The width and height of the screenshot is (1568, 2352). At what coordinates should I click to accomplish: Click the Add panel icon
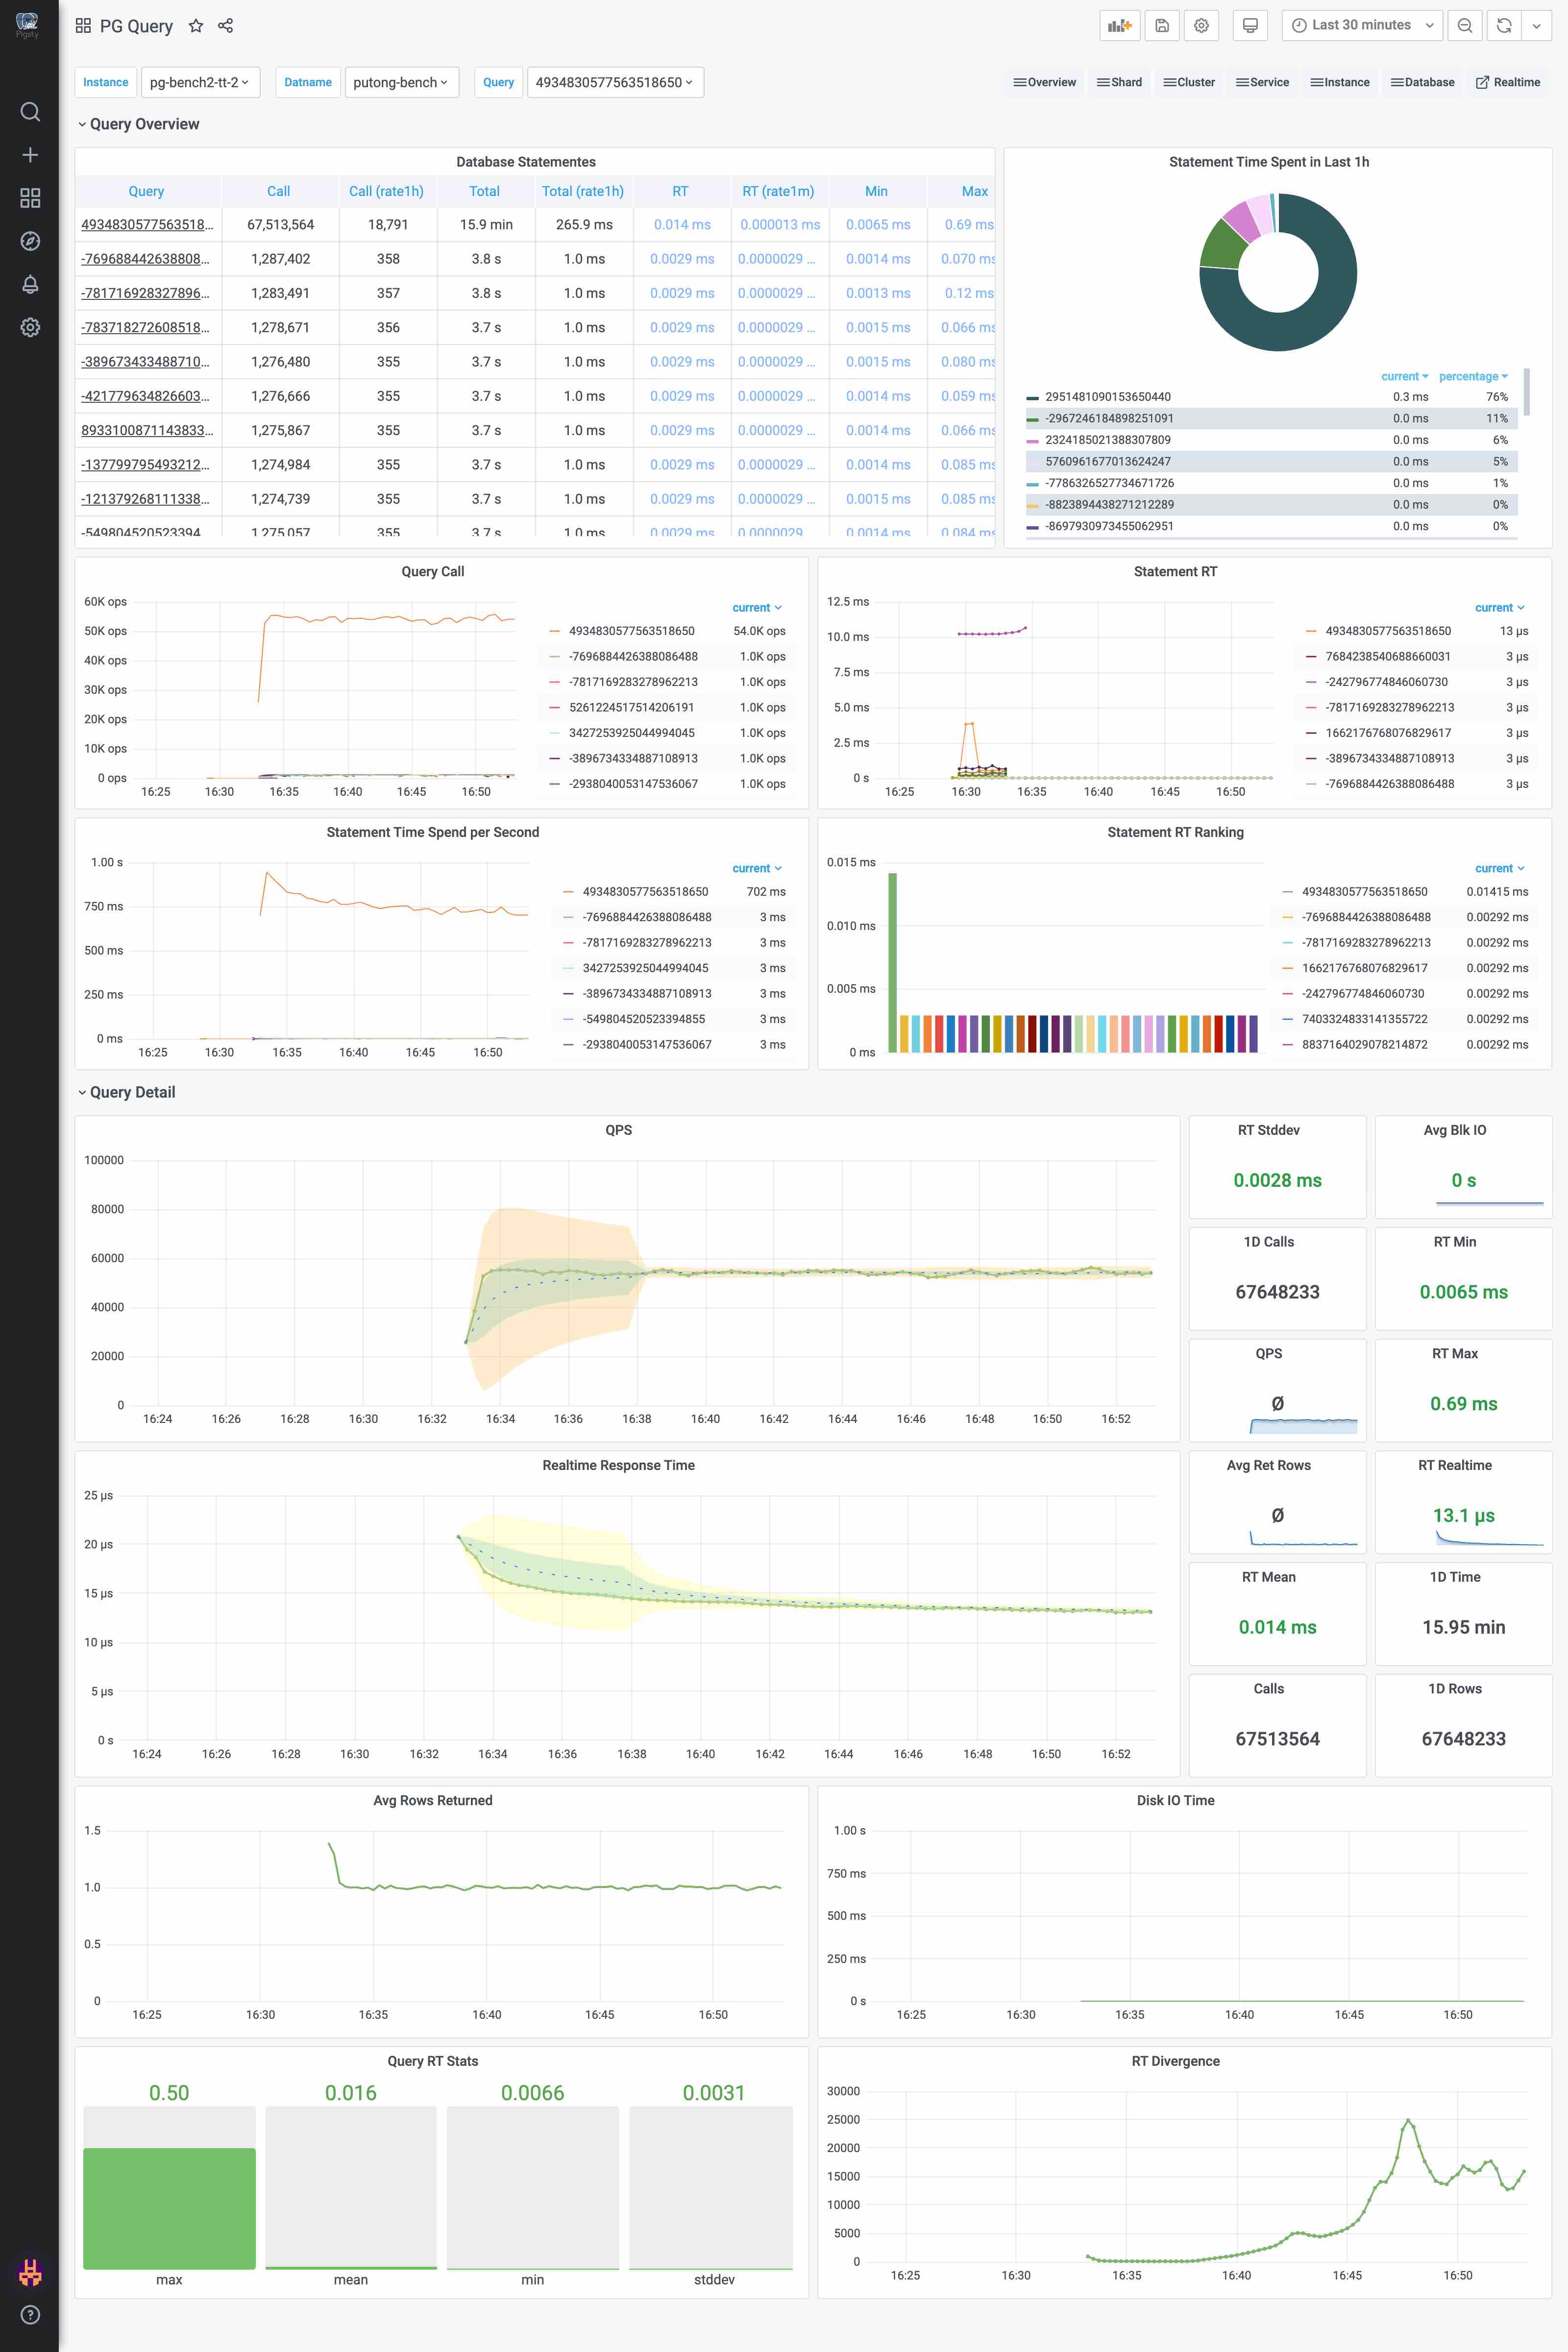1119,26
